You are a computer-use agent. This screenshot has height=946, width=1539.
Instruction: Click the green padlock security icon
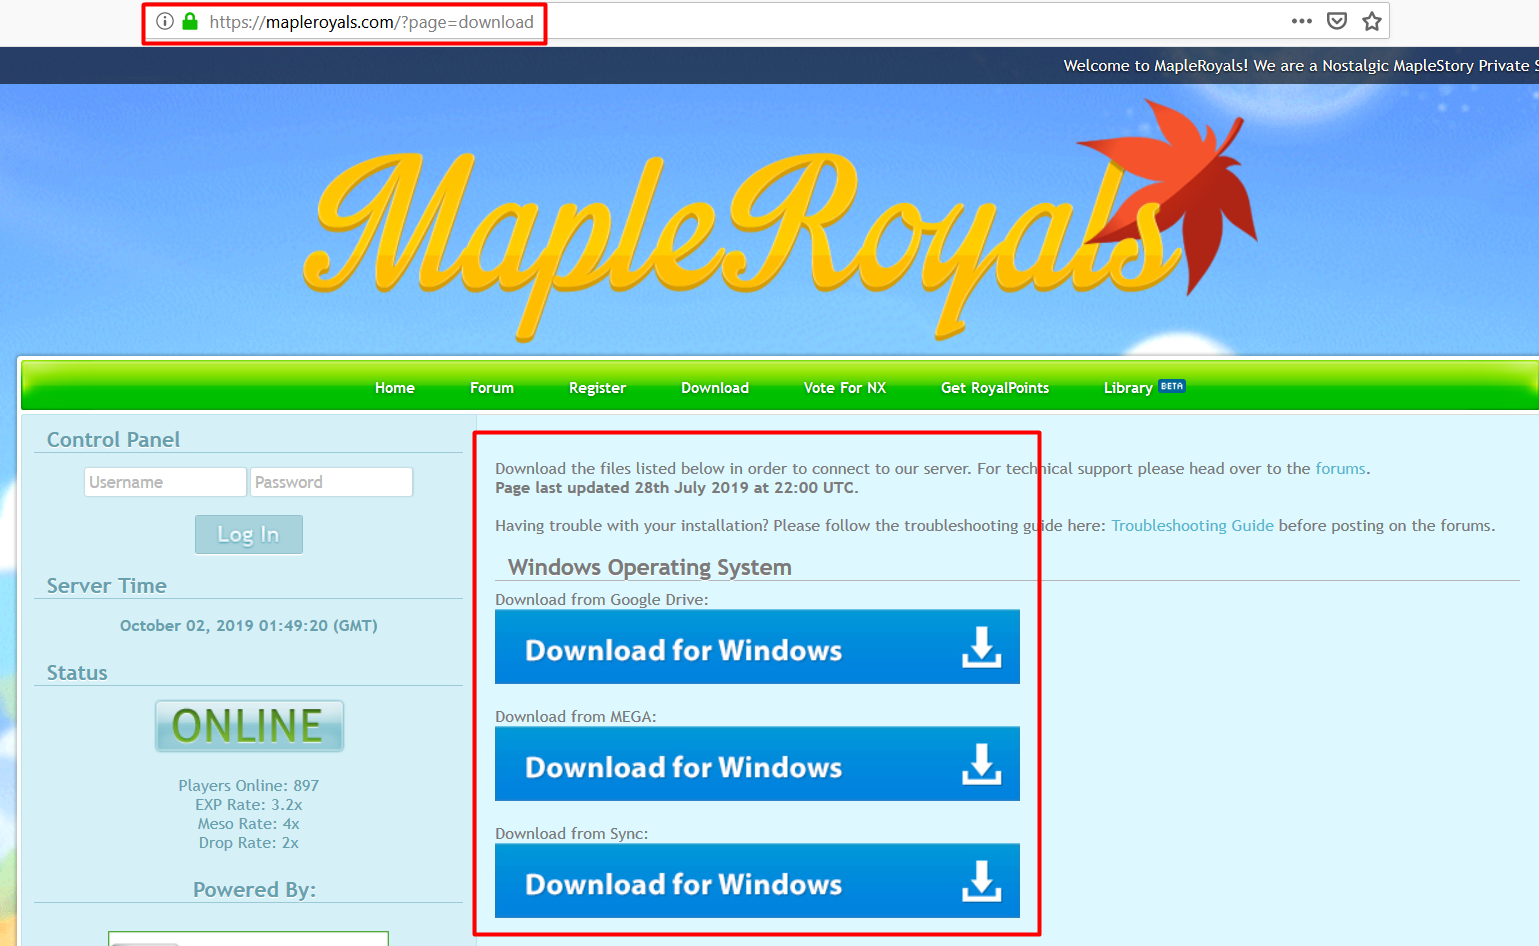coord(190,21)
